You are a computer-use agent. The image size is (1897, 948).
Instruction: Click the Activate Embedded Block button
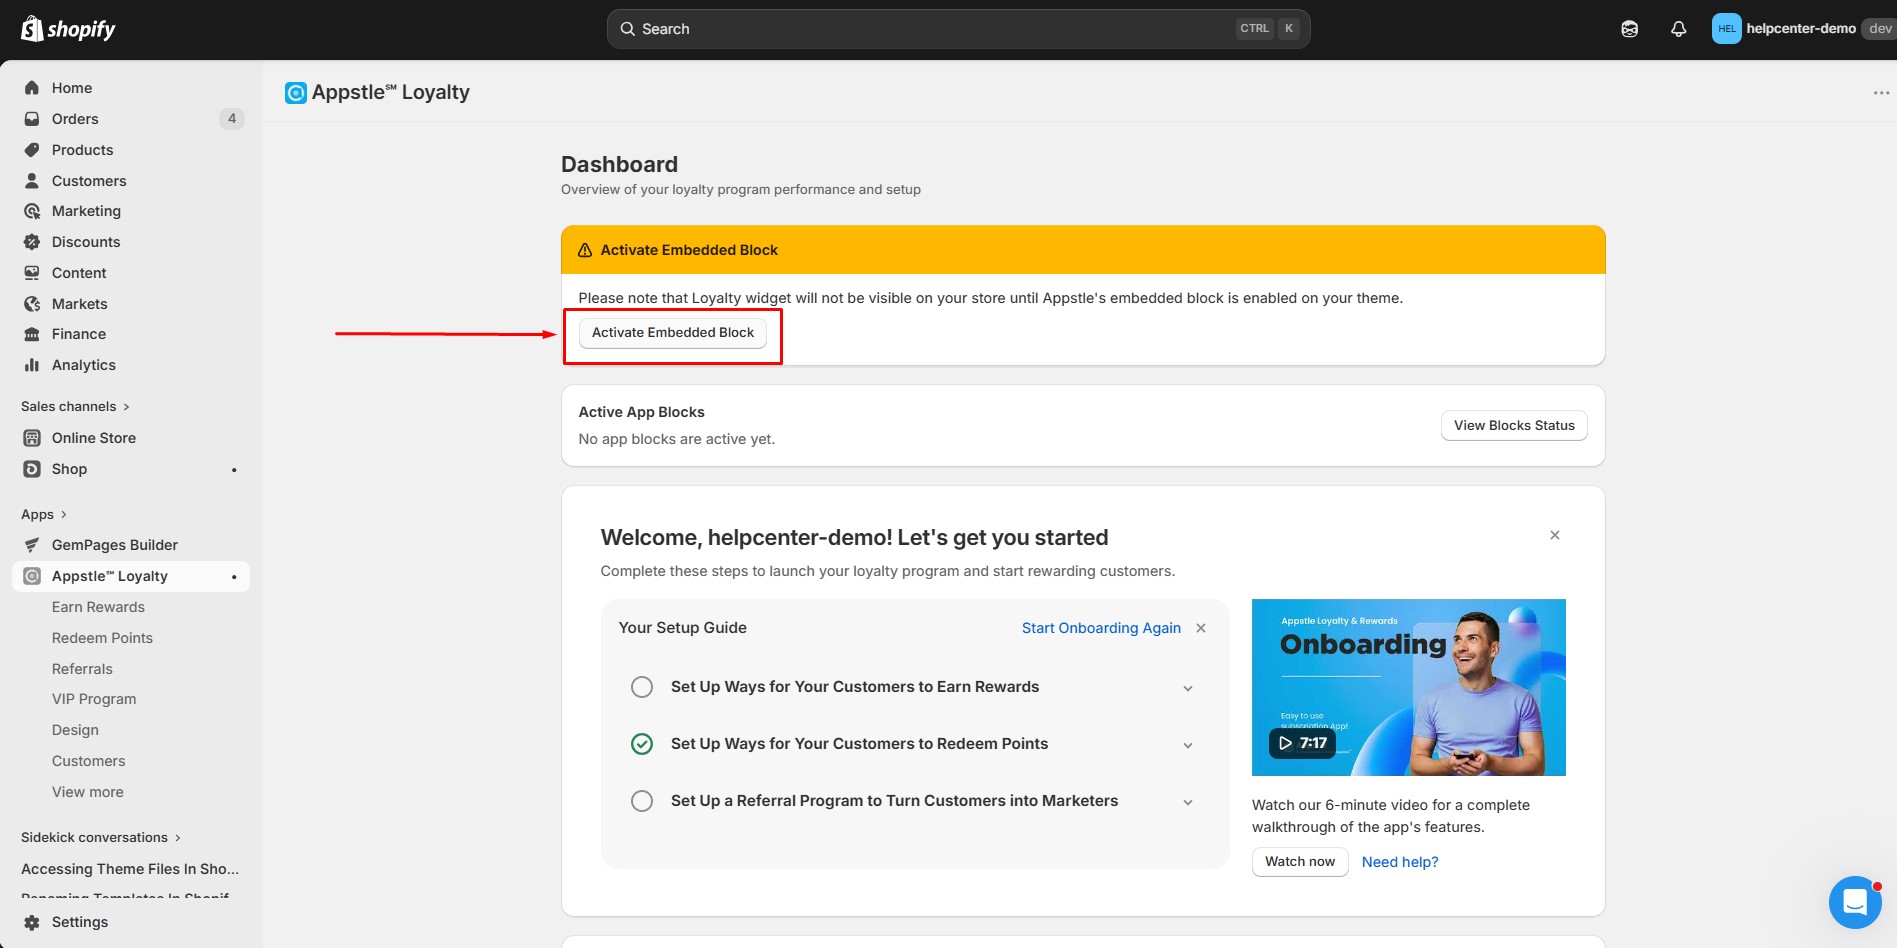tap(672, 333)
